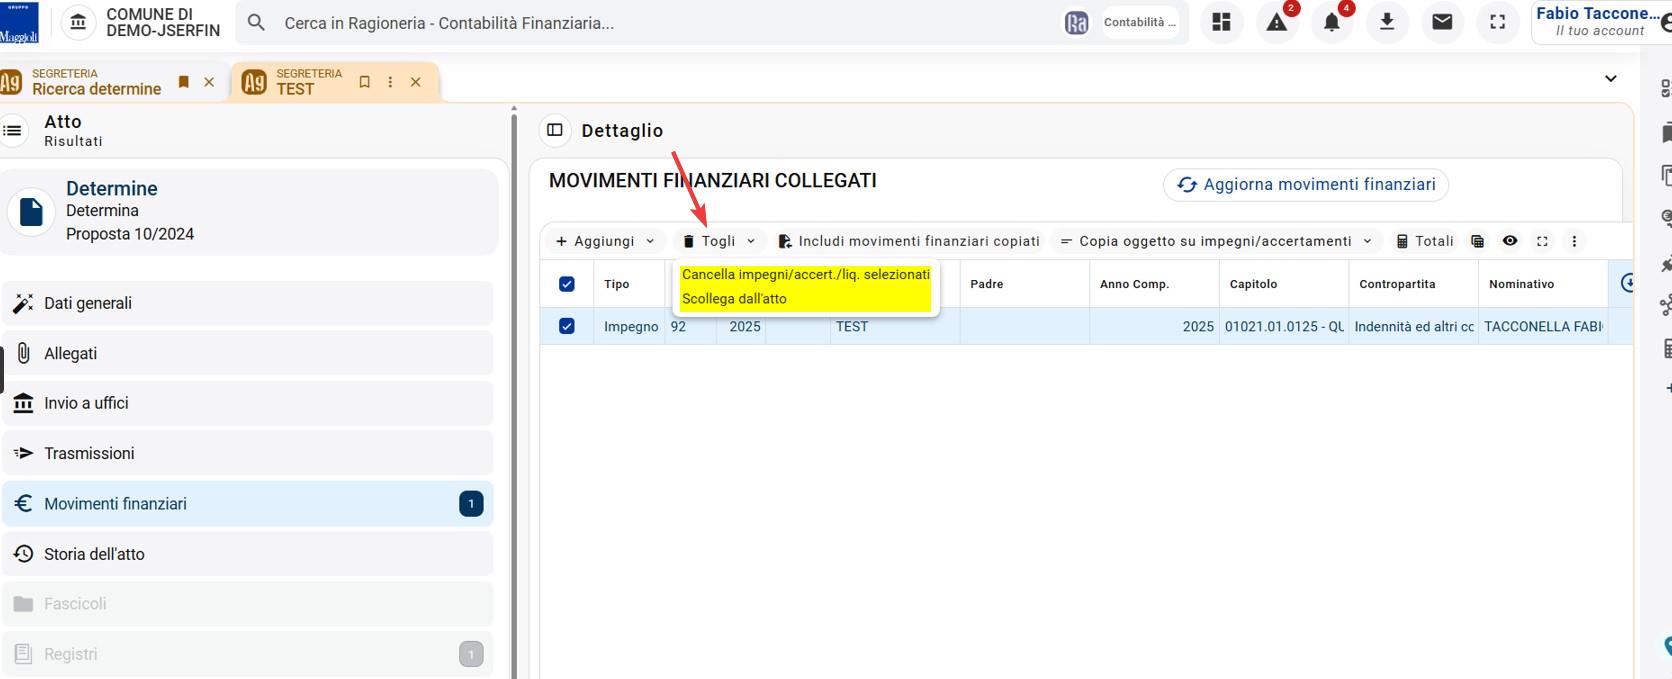Open Copia oggetto su impegni/accertamenti dropdown

pos(1216,241)
